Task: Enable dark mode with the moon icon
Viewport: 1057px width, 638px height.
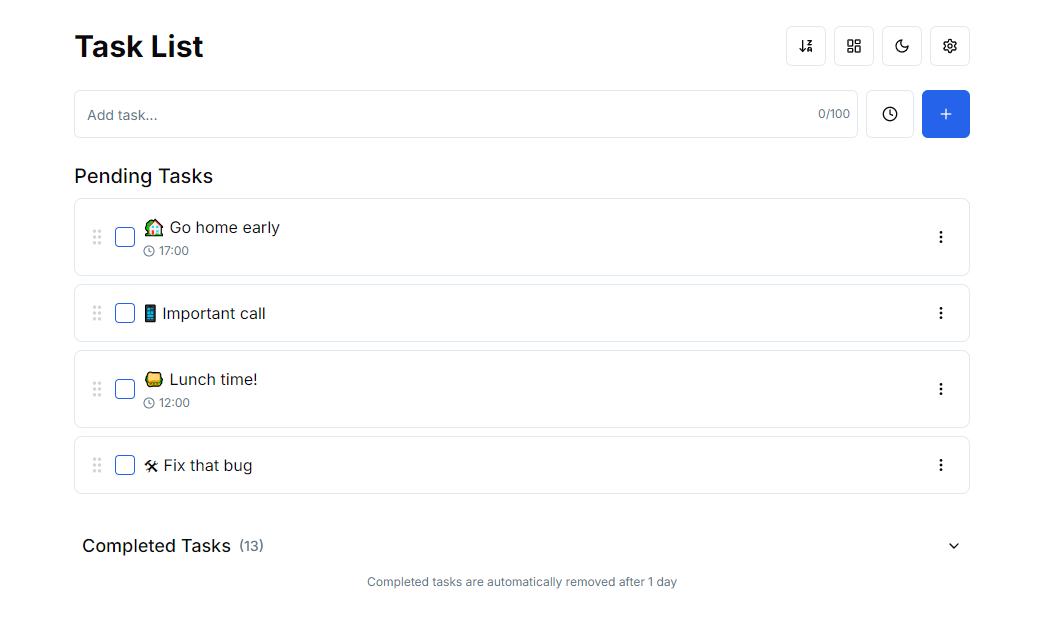Action: [x=902, y=45]
